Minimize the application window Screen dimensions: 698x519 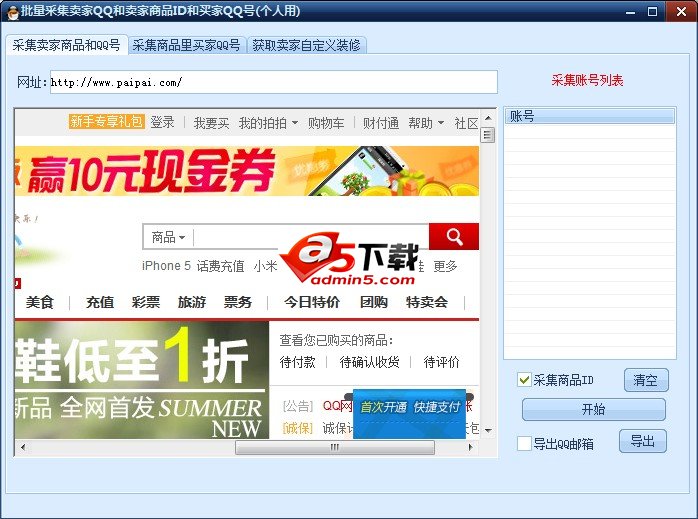click(630, 12)
